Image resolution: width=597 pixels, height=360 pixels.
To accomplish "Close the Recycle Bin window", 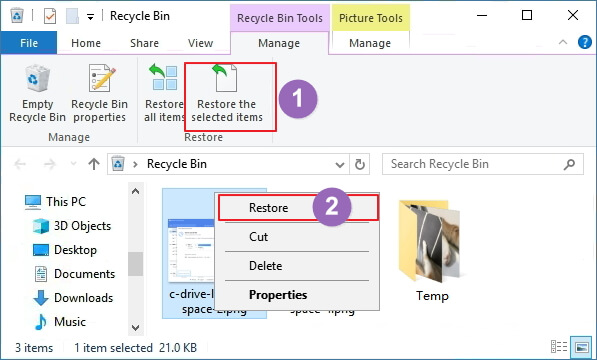I will click(573, 16).
